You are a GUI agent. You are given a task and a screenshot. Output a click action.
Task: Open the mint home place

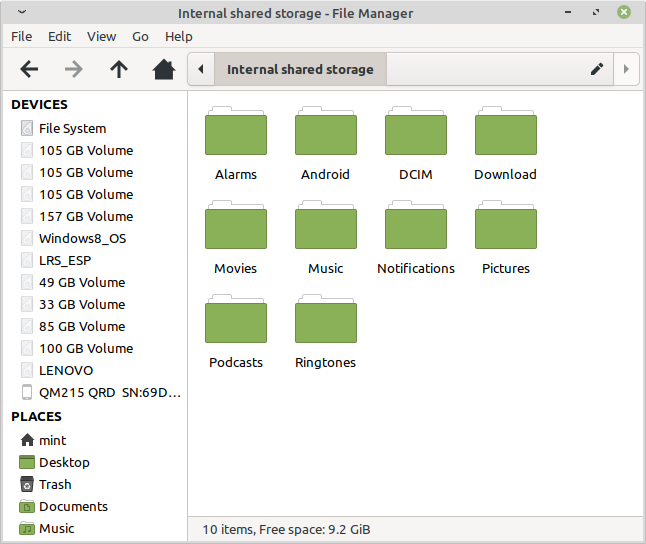pyautogui.click(x=95, y=440)
